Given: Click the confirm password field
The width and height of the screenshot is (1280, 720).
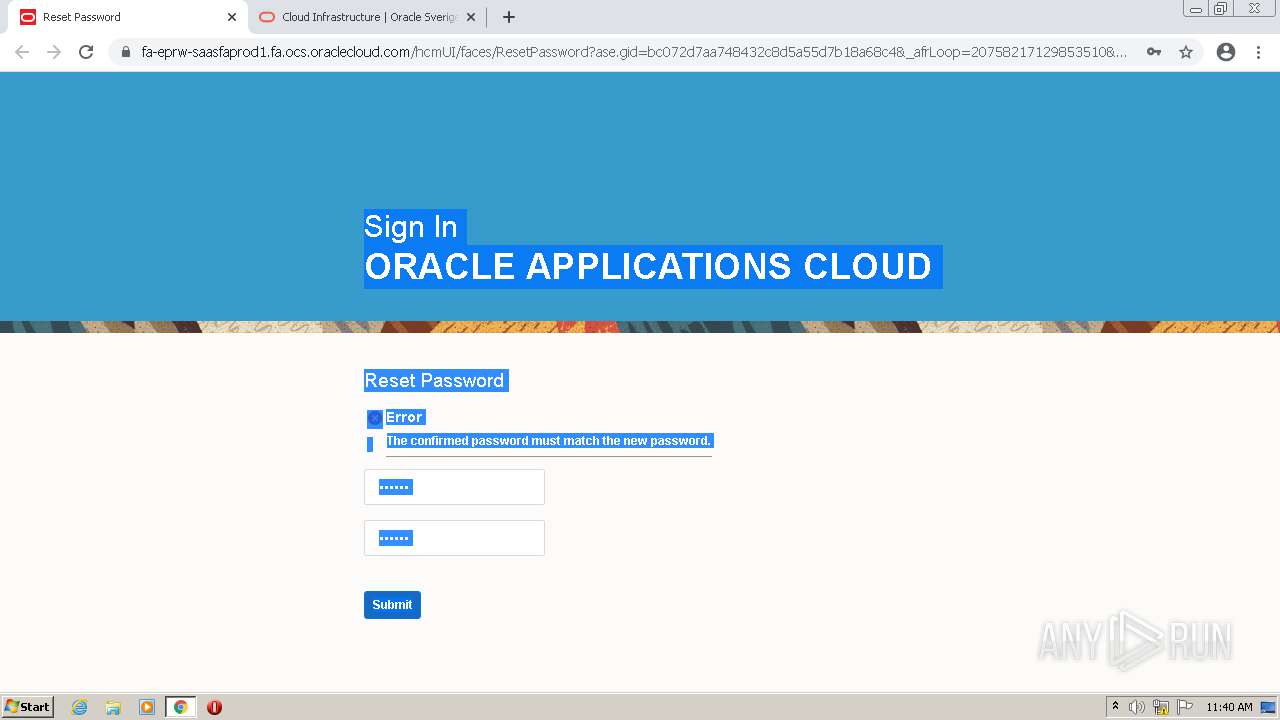Looking at the screenshot, I should (454, 538).
